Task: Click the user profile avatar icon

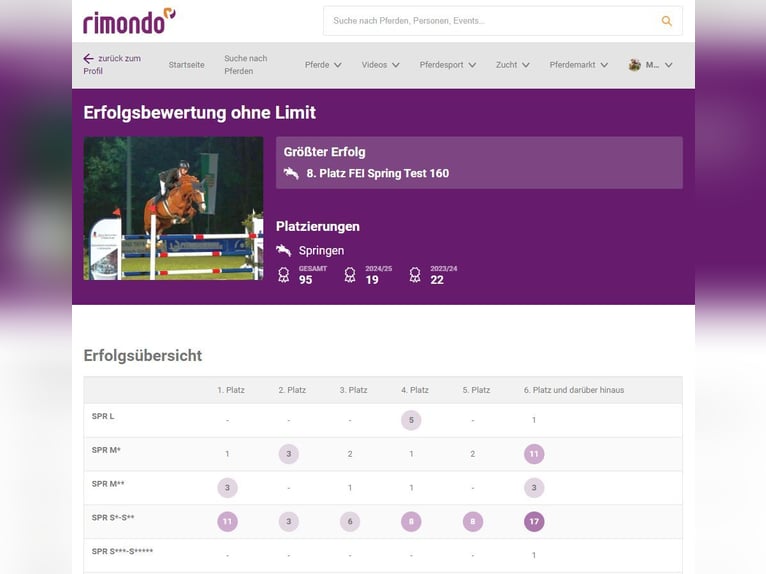Action: pyautogui.click(x=634, y=65)
